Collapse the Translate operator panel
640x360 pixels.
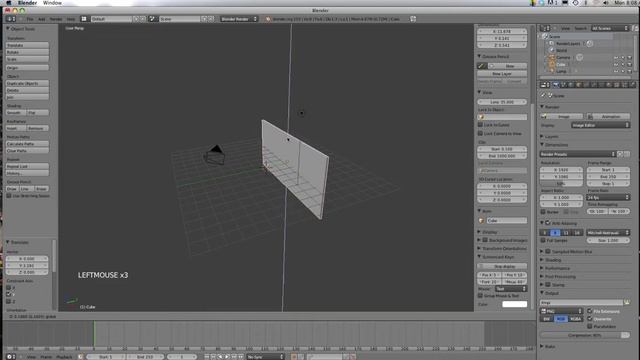(8, 242)
